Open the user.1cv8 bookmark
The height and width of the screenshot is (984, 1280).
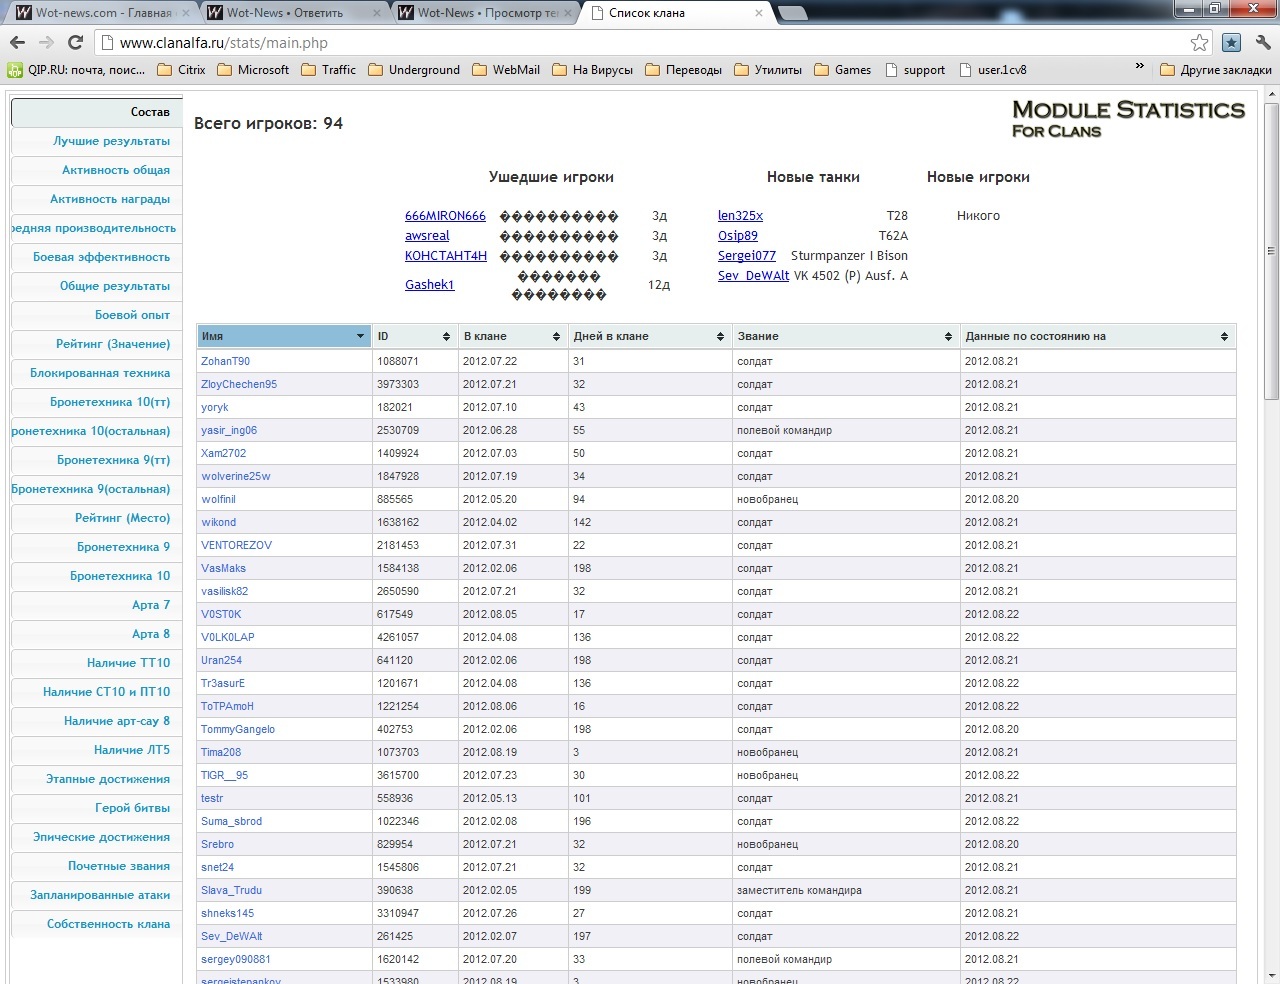point(992,70)
